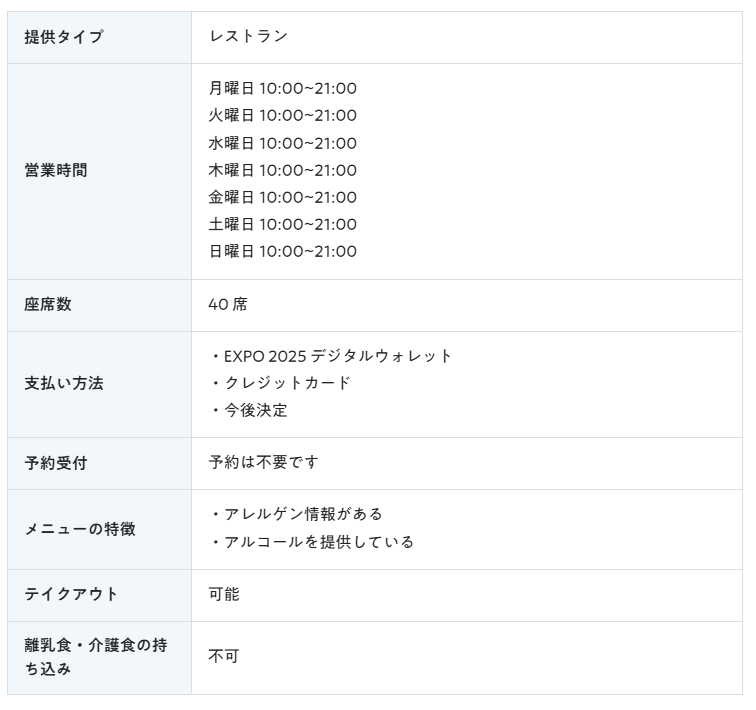This screenshot has height=710, width=756.
Task: Click the 予約受付 row header
Action: pyautogui.click(x=56, y=463)
